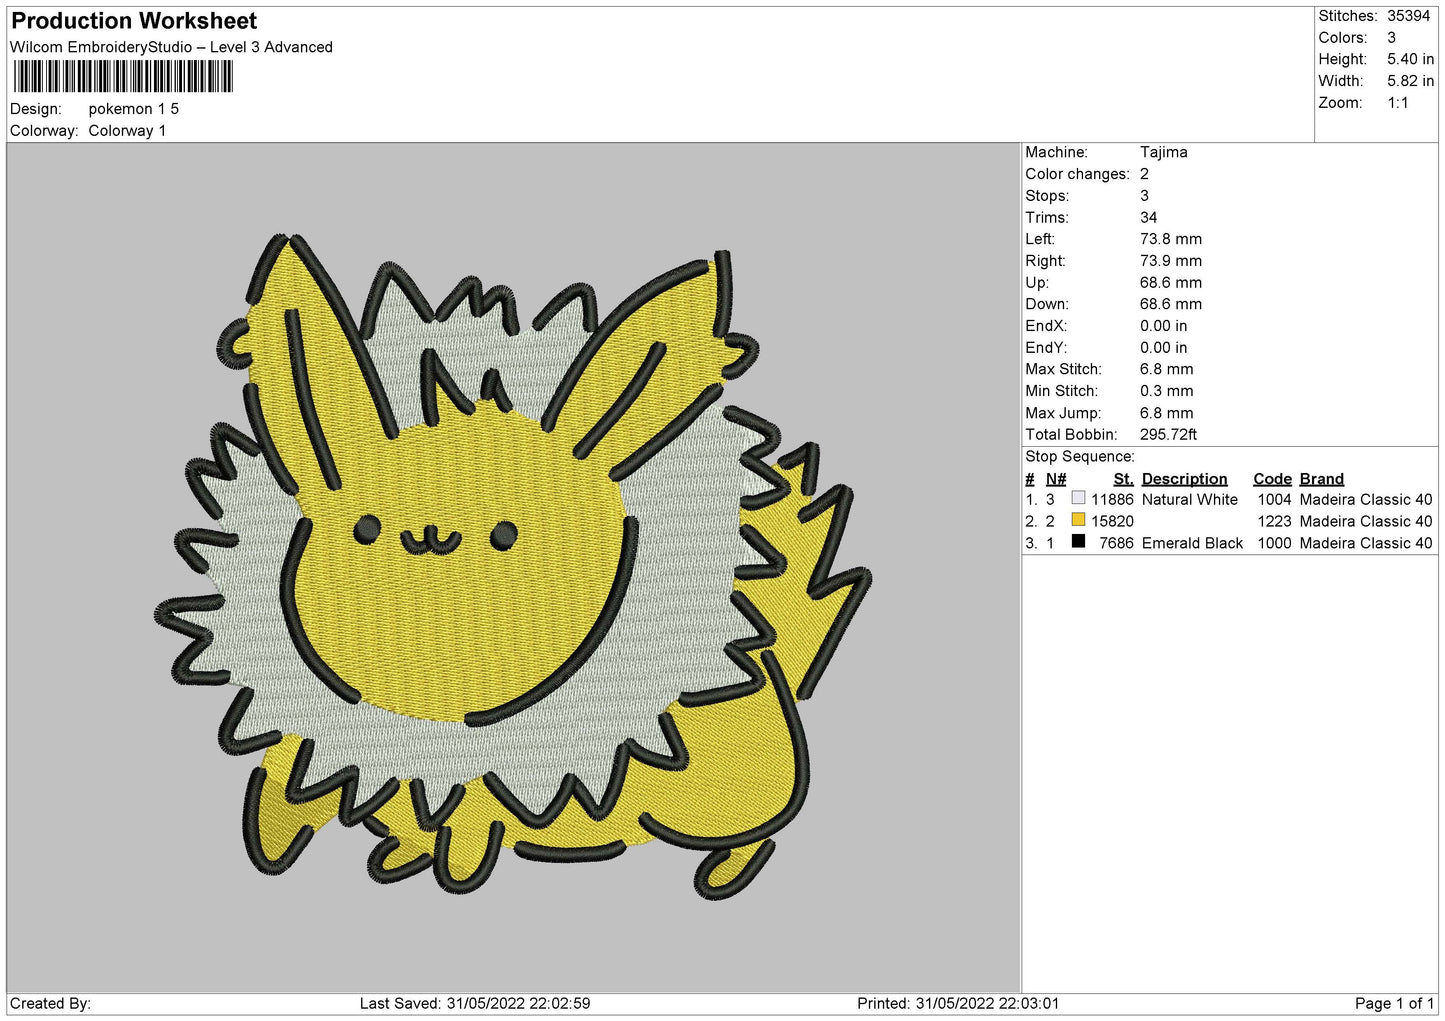This screenshot has width=1445, height=1021.
Task: Click the stitch count 11886
Action: [x=1112, y=500]
